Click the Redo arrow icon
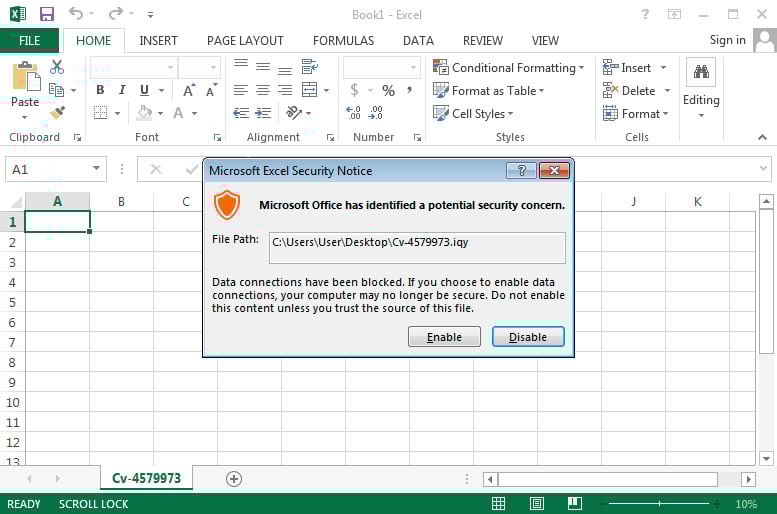This screenshot has height=514, width=777. [115, 13]
